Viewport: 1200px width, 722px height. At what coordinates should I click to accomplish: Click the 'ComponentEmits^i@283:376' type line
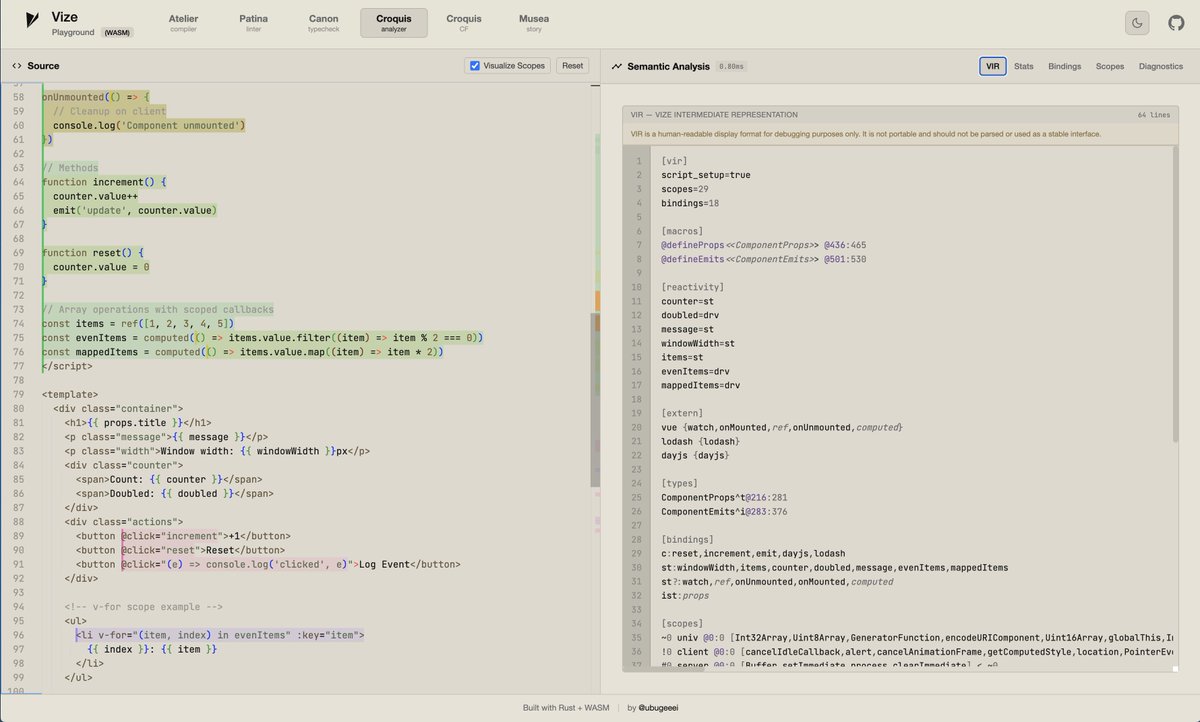[724, 511]
